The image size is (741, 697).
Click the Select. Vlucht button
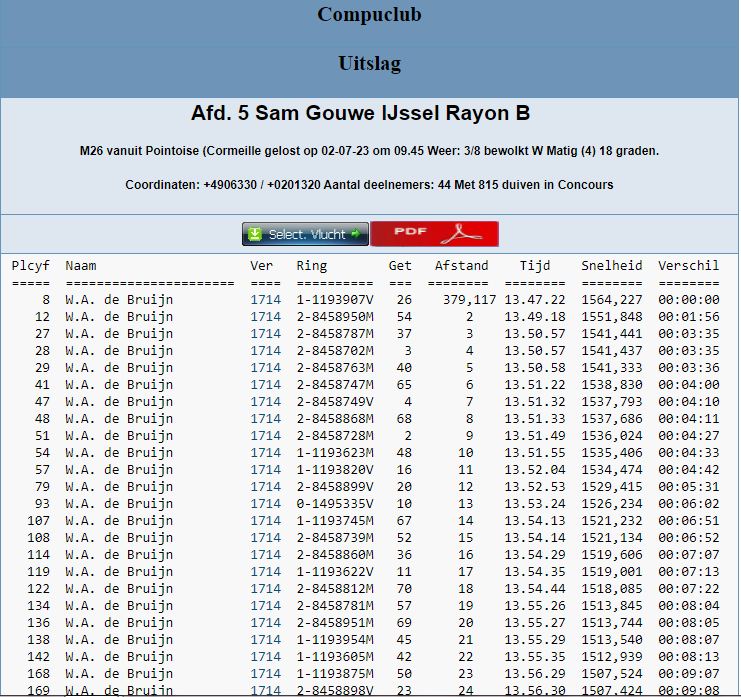point(305,234)
